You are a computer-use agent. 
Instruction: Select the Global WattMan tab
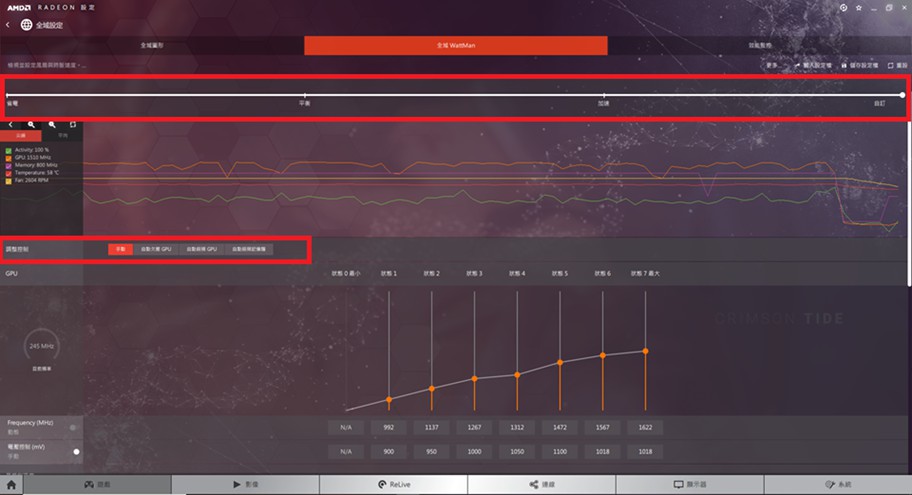click(456, 45)
